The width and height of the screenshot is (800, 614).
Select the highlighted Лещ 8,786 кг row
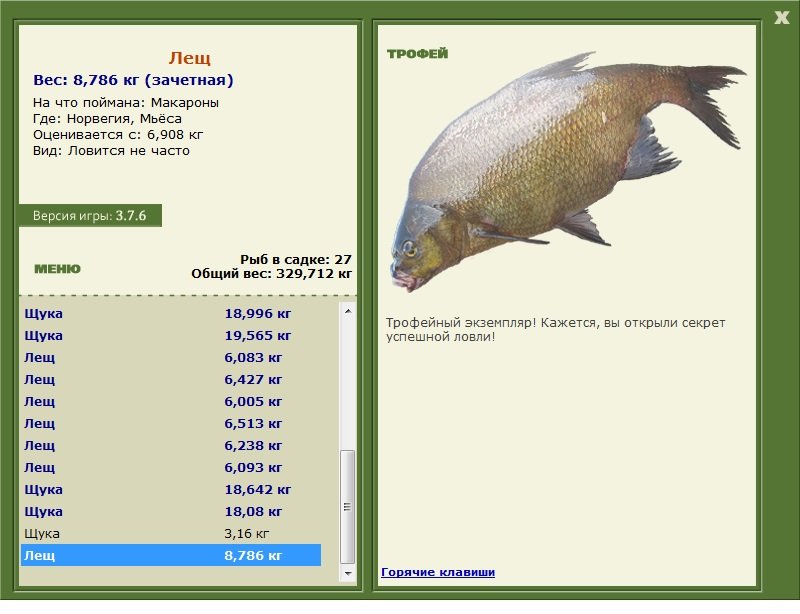click(171, 555)
